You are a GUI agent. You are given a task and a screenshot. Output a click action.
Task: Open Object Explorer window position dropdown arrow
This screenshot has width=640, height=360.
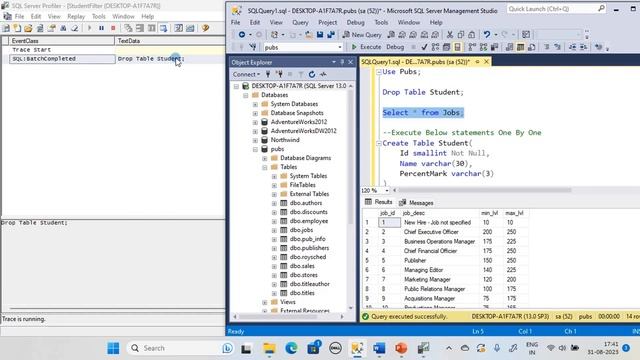pos(334,62)
